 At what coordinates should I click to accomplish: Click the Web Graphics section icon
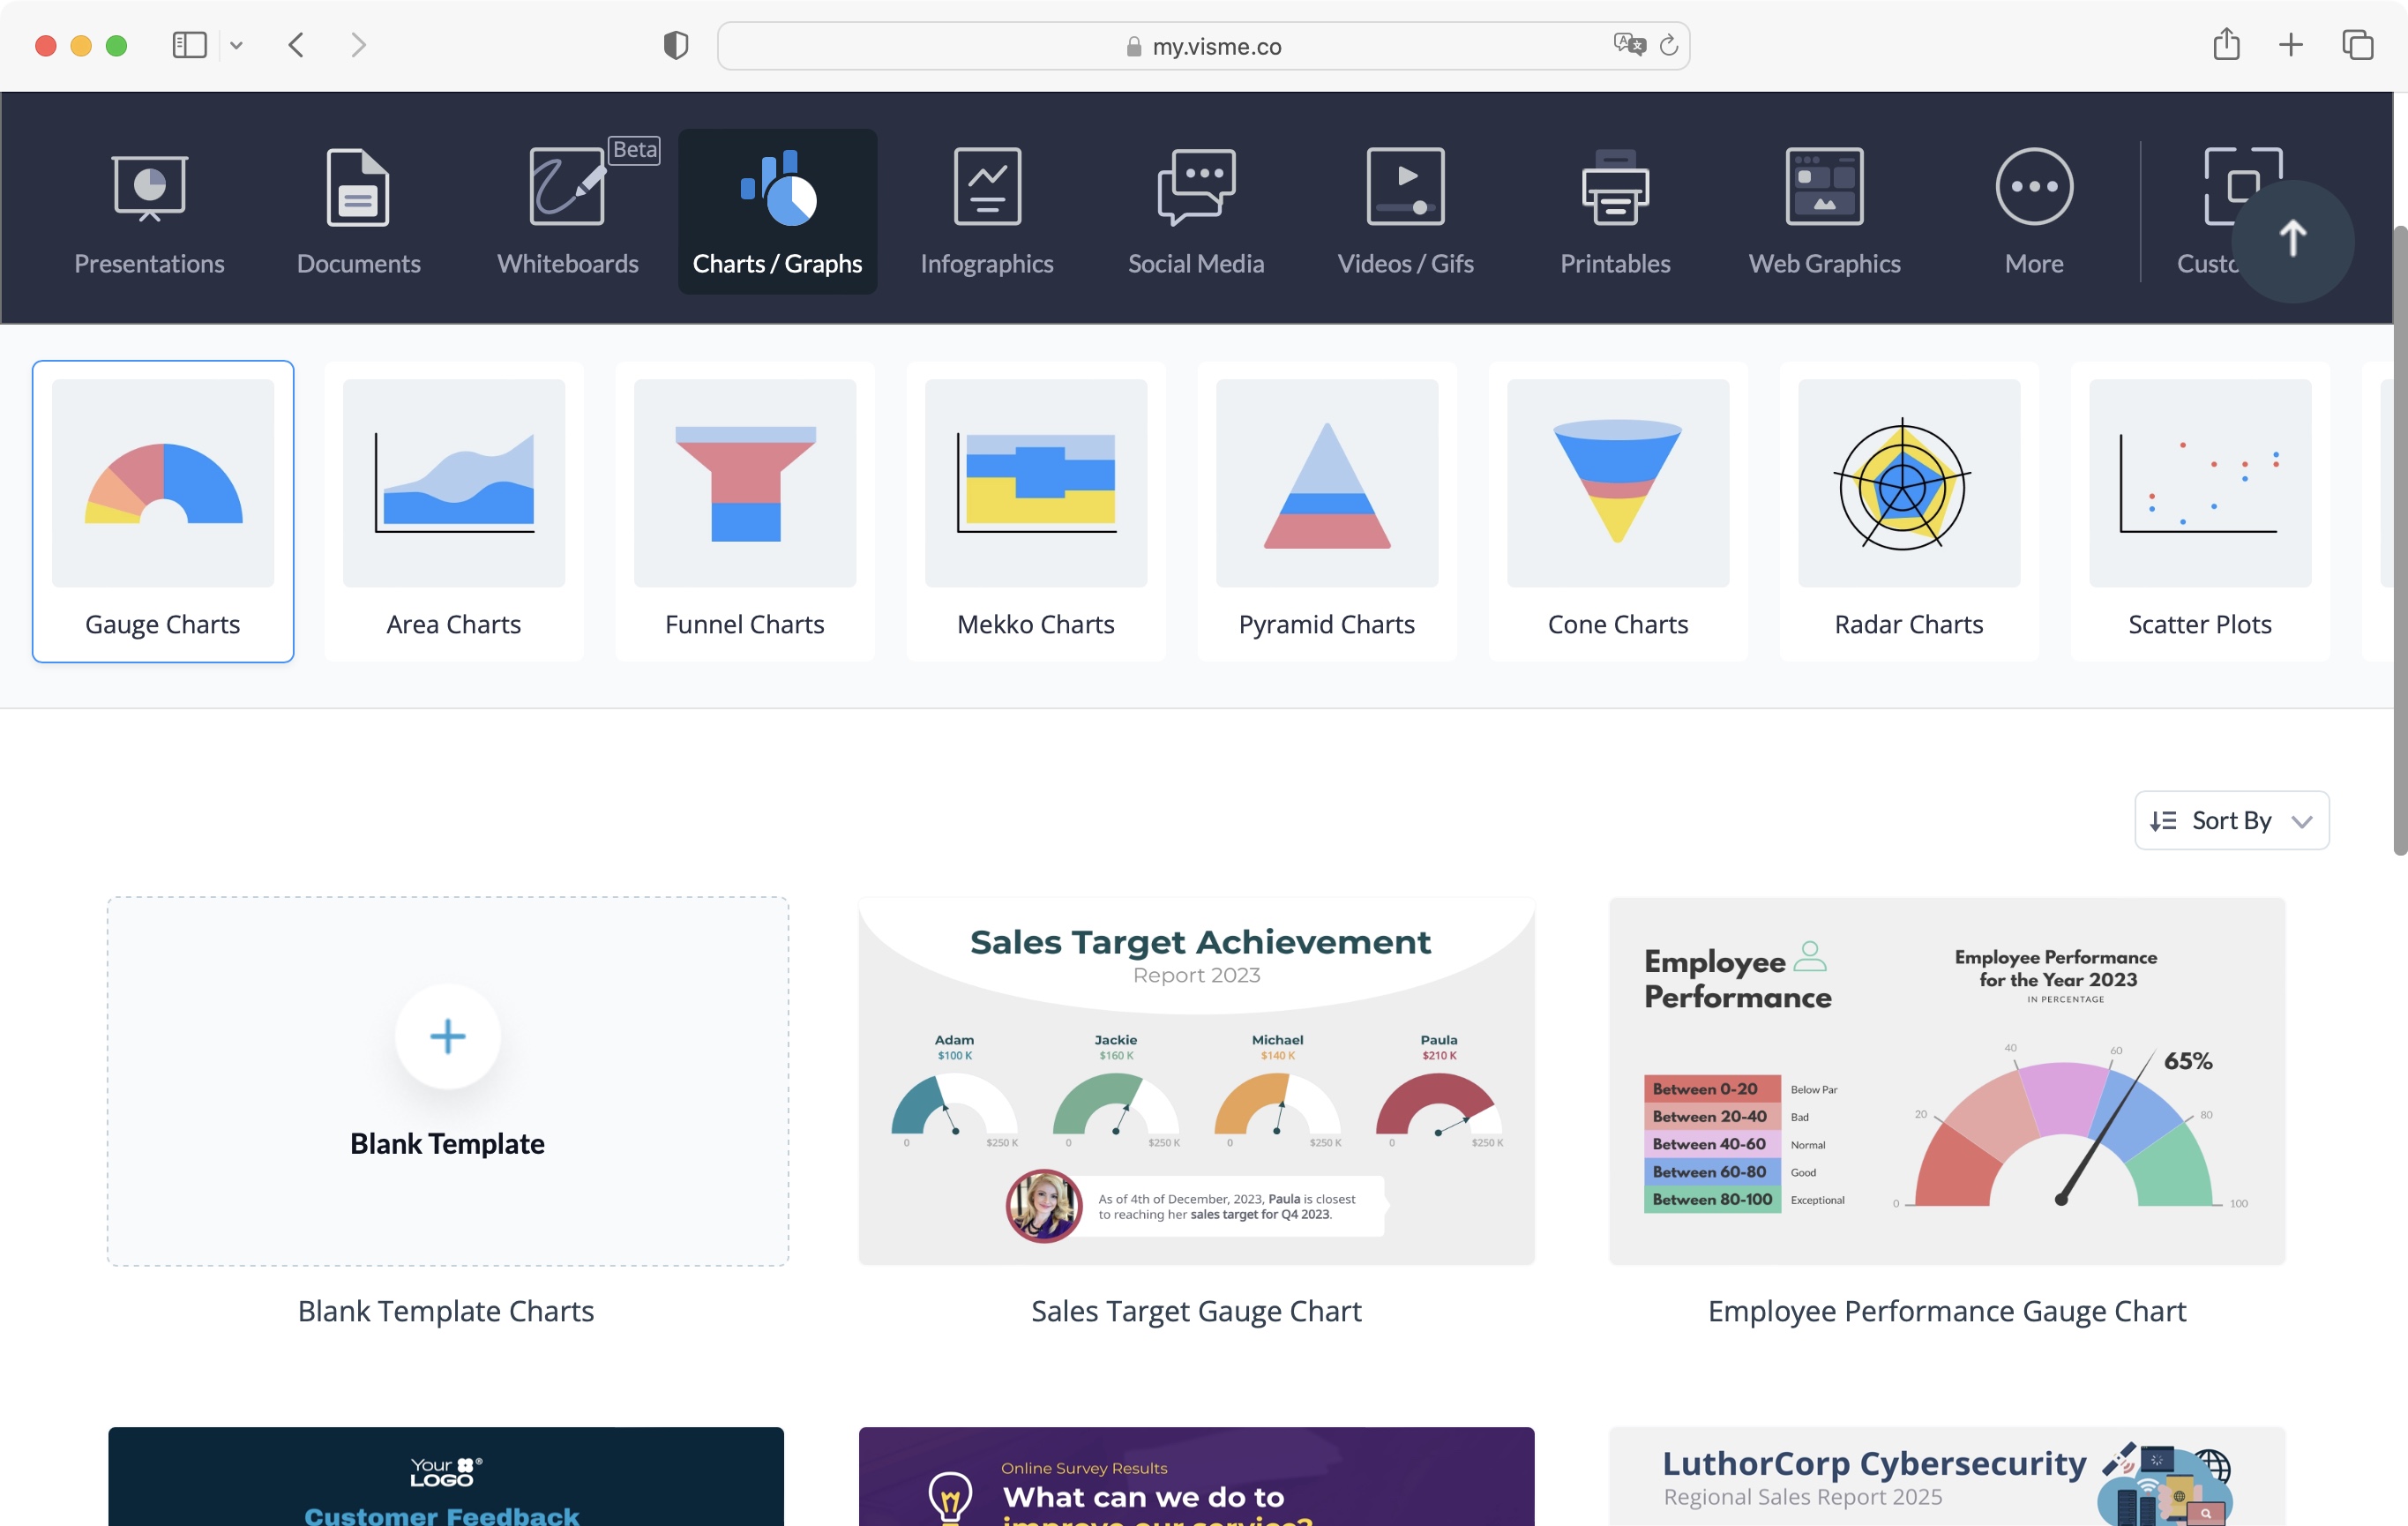point(1825,186)
